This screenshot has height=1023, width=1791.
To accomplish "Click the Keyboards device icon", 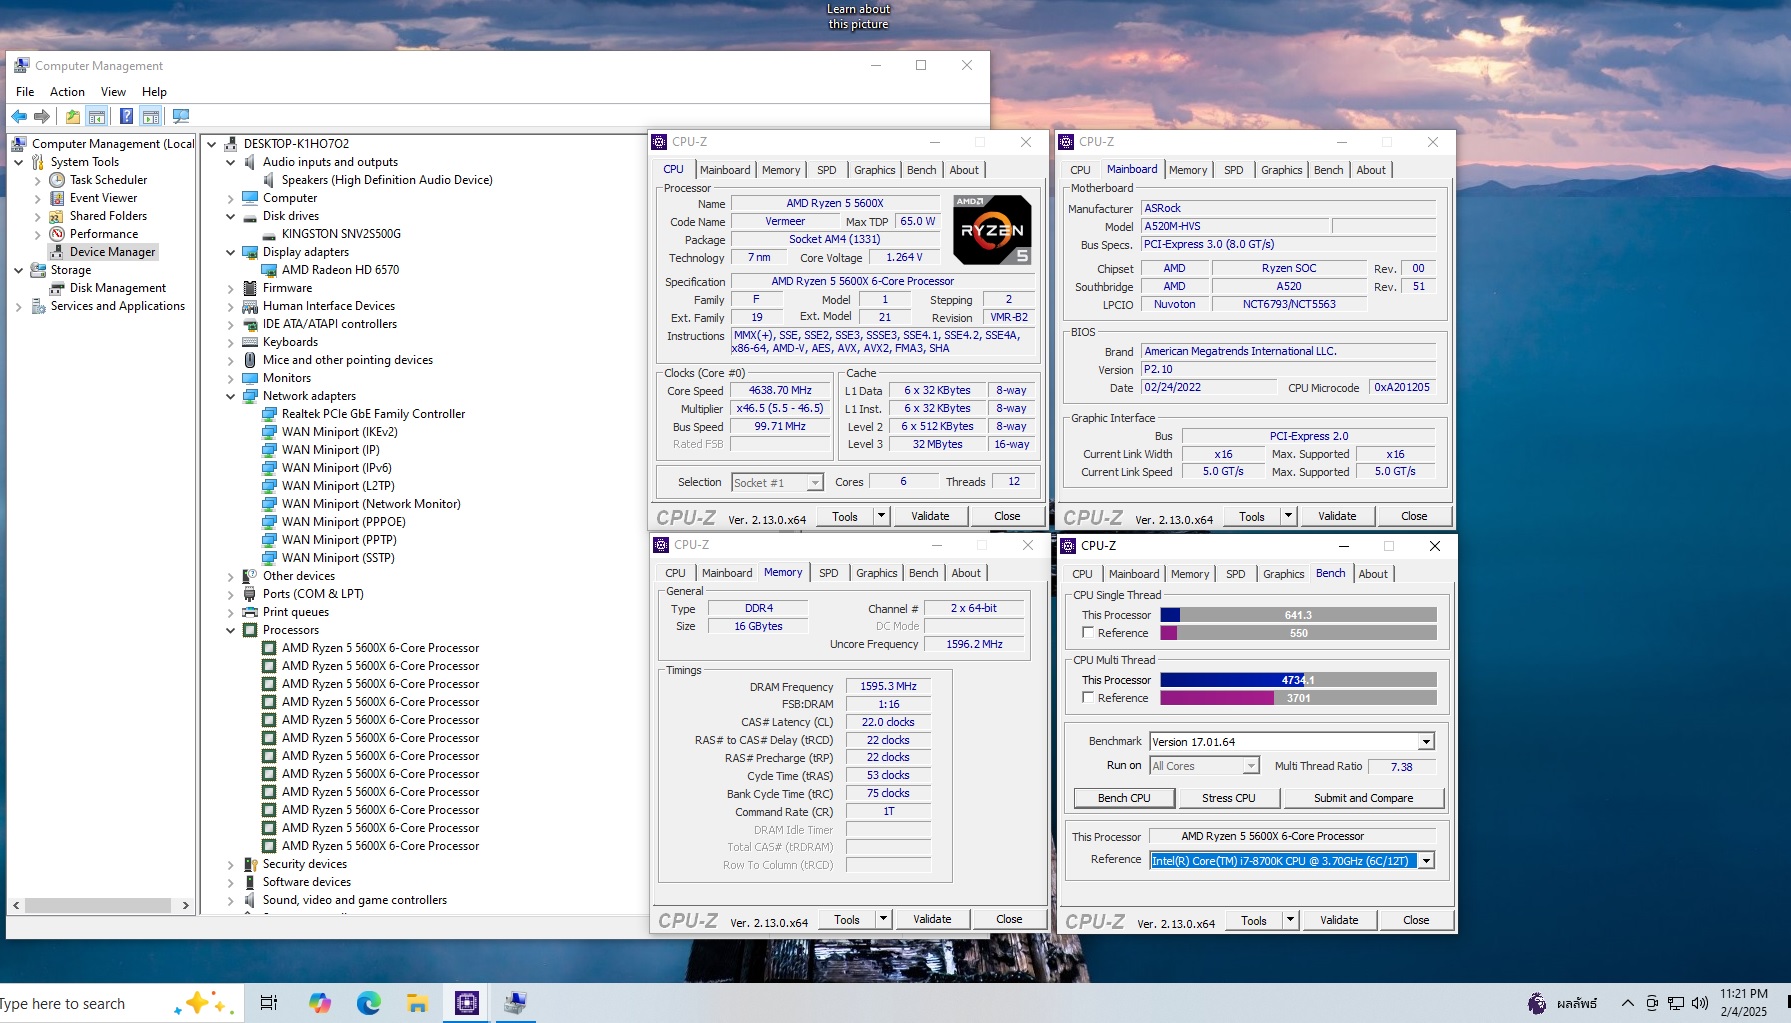I will click(250, 342).
